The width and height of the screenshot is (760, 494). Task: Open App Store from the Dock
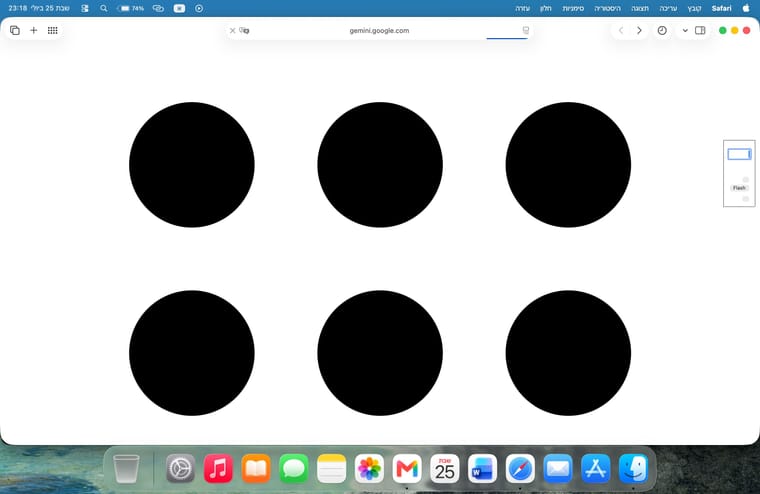[x=596, y=468]
